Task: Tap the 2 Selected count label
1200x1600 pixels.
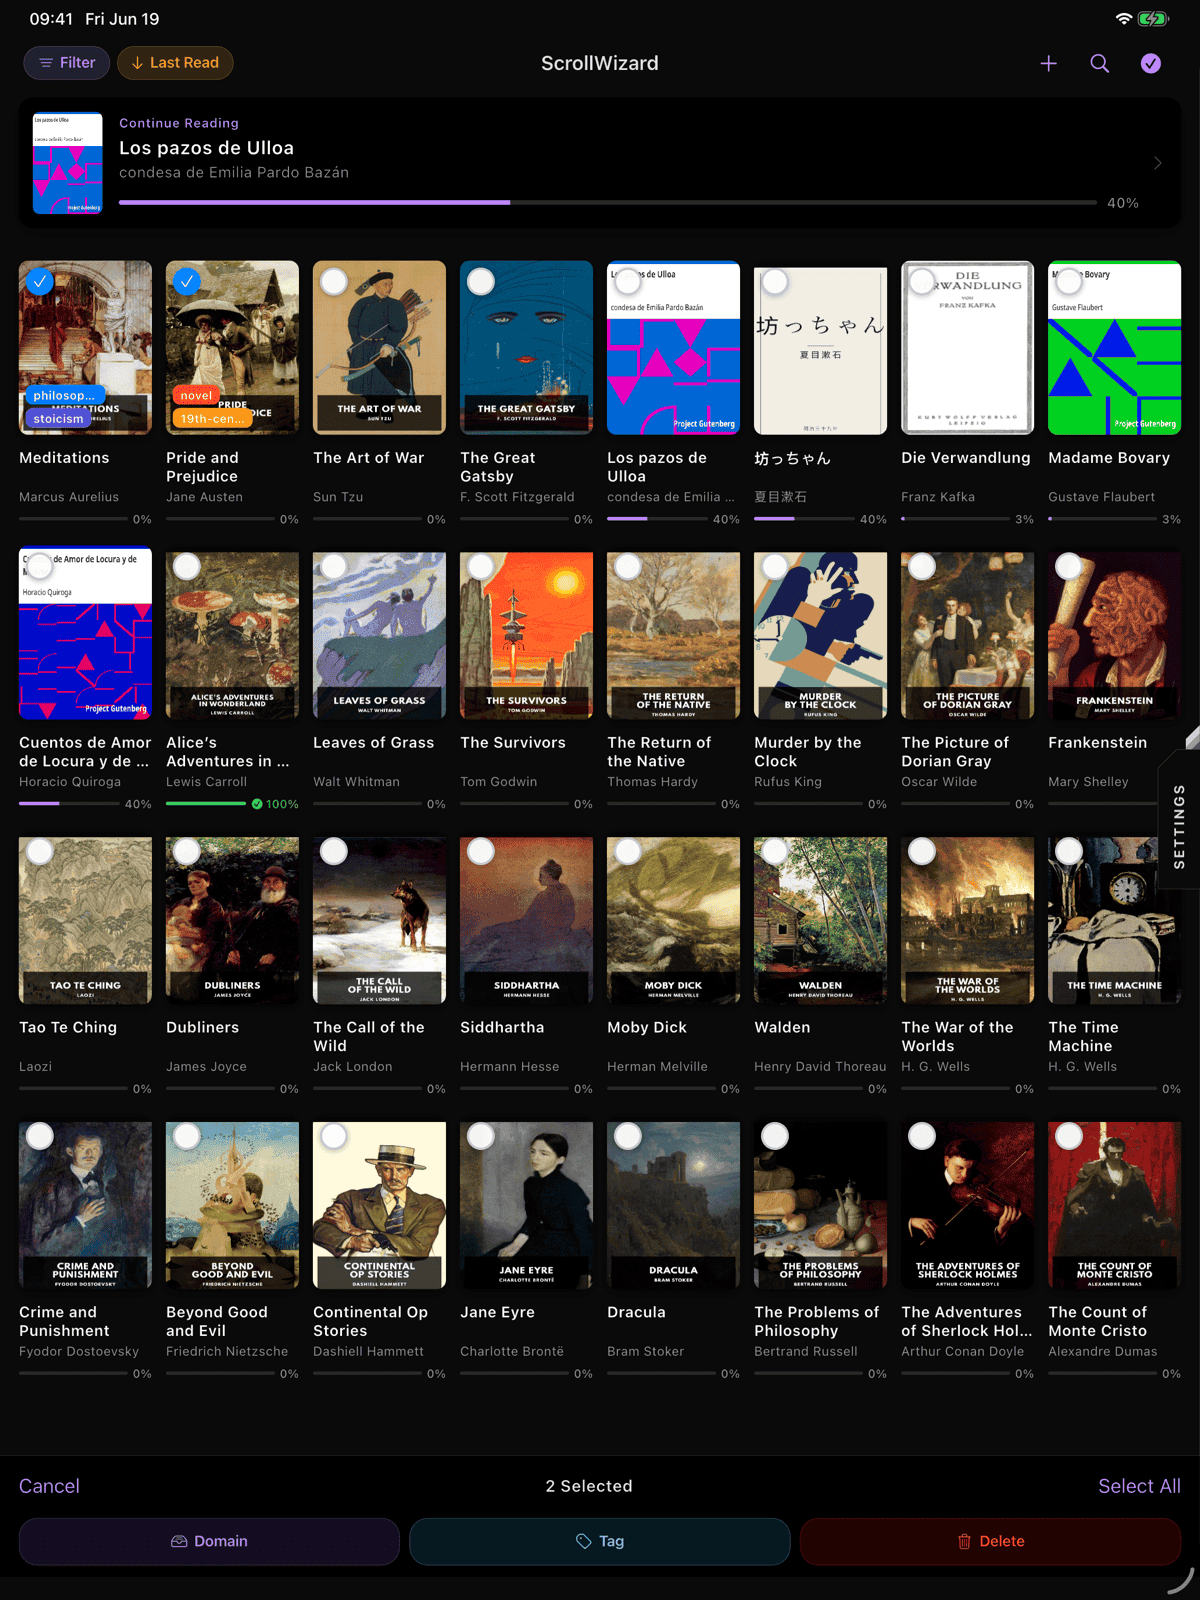Action: 589,1486
